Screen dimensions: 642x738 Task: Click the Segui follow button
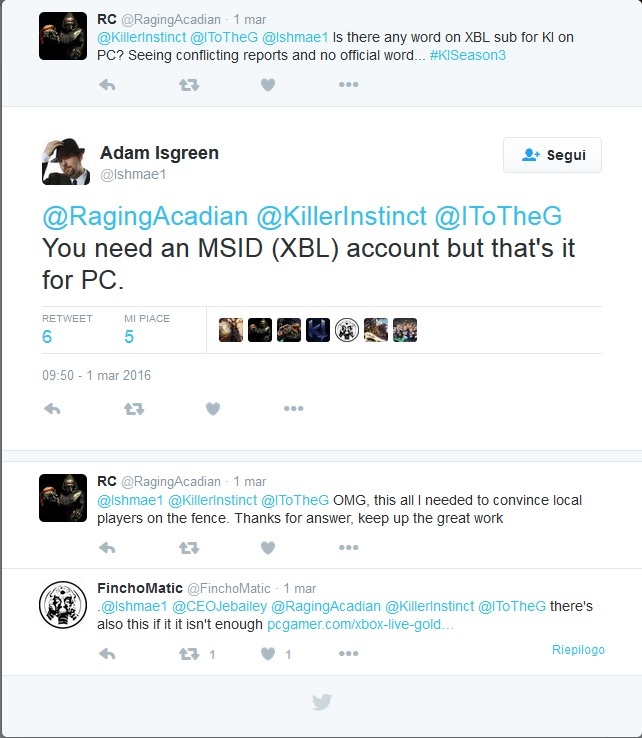coord(552,155)
